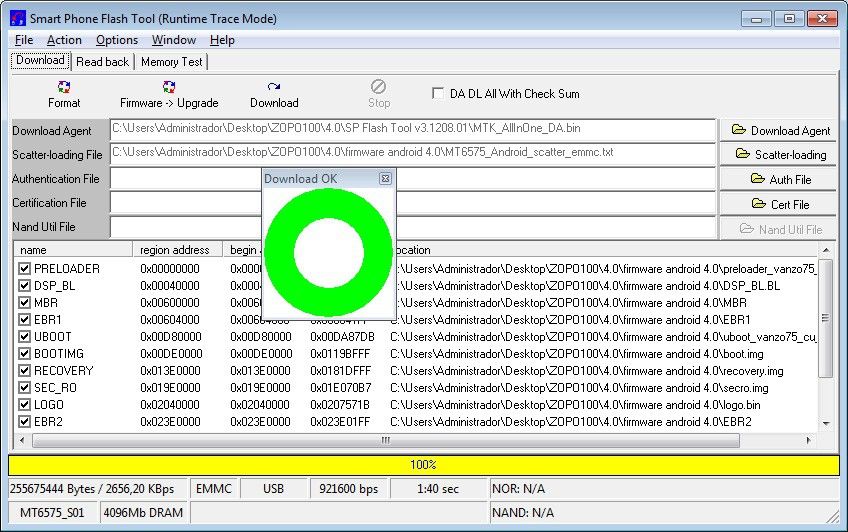
Task: Click the logo.bin file path
Action: point(575,404)
